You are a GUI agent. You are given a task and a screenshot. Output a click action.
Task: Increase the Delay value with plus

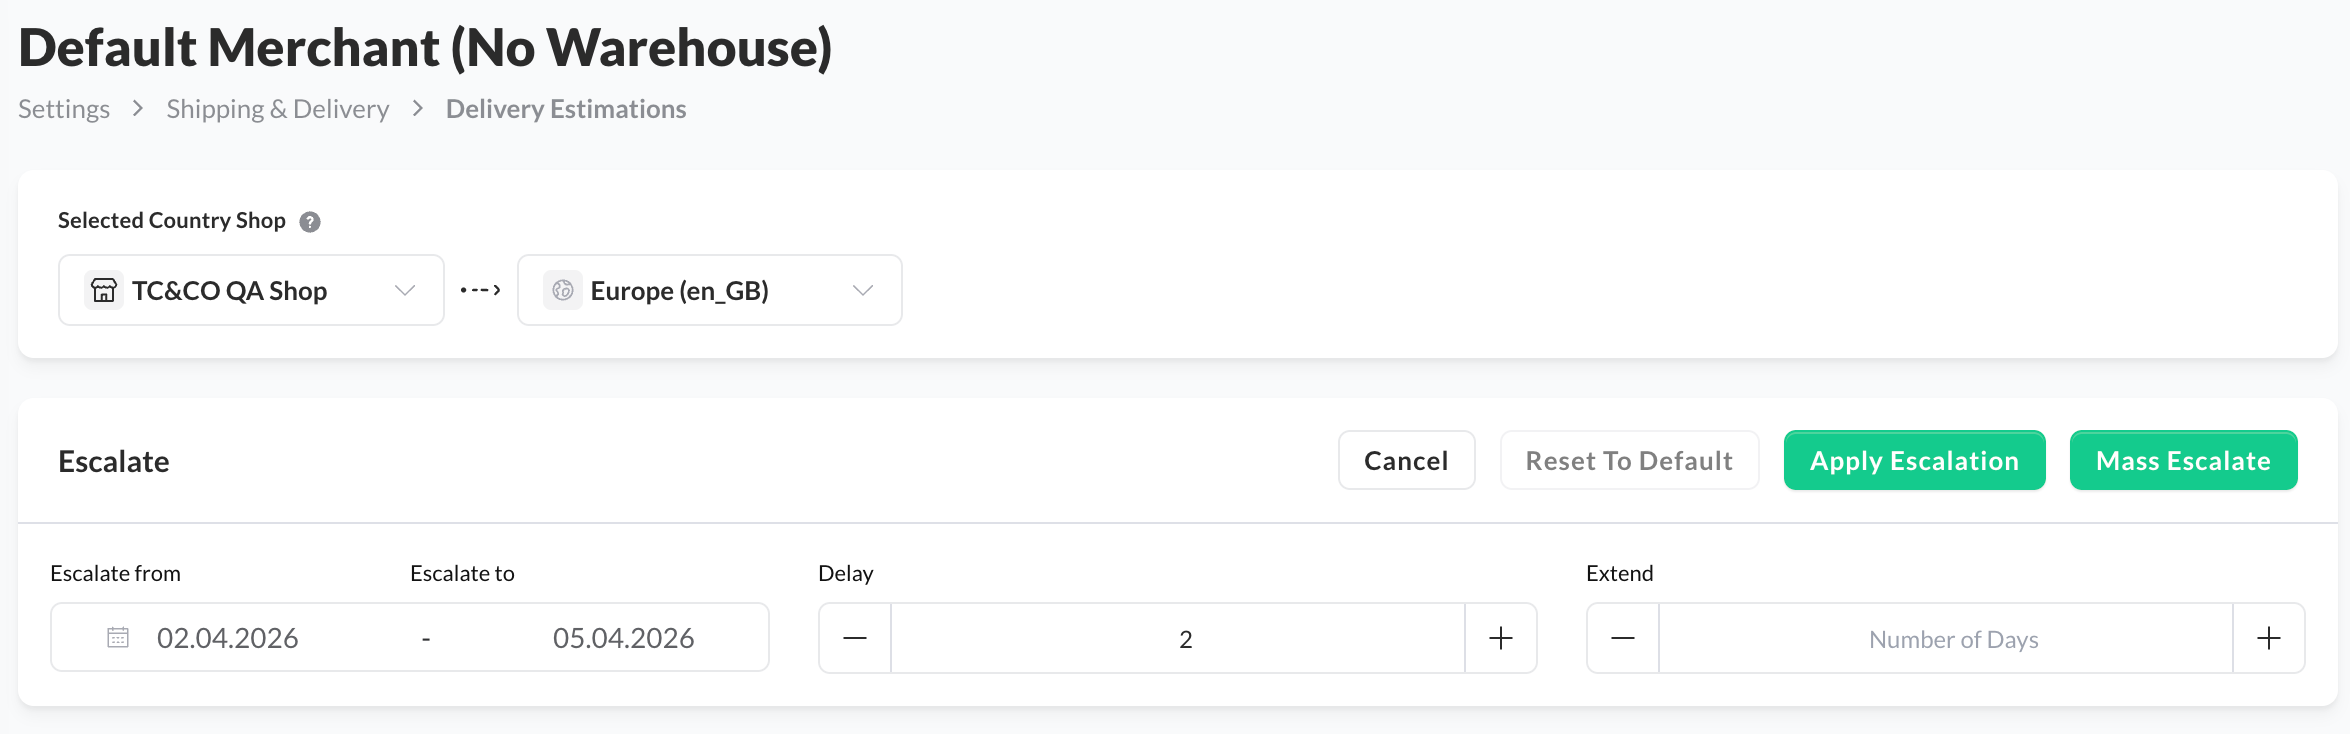[1501, 638]
